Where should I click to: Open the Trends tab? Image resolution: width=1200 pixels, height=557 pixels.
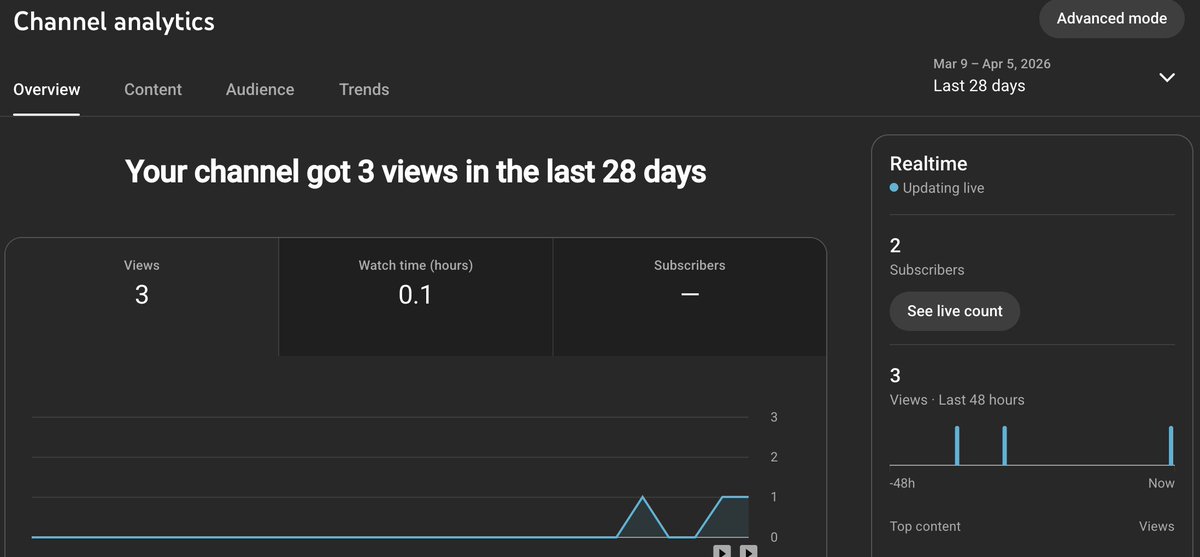(x=364, y=89)
